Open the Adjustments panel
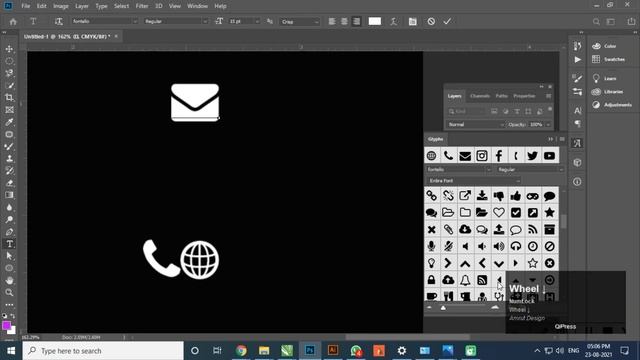 tap(612, 105)
